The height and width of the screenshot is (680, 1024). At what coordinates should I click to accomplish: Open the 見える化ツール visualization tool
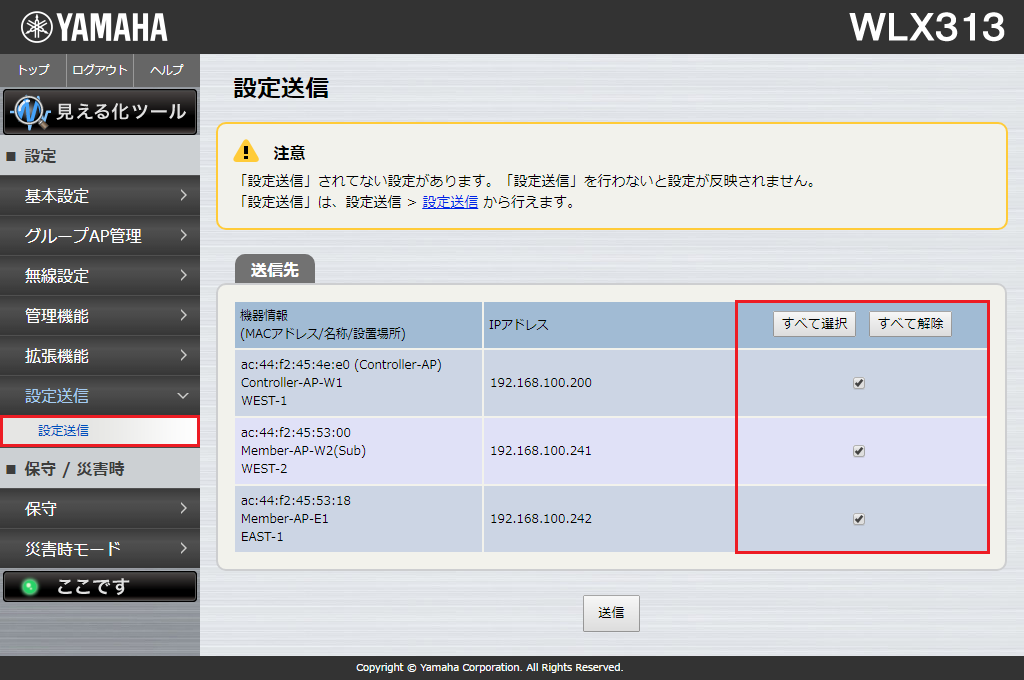100,113
